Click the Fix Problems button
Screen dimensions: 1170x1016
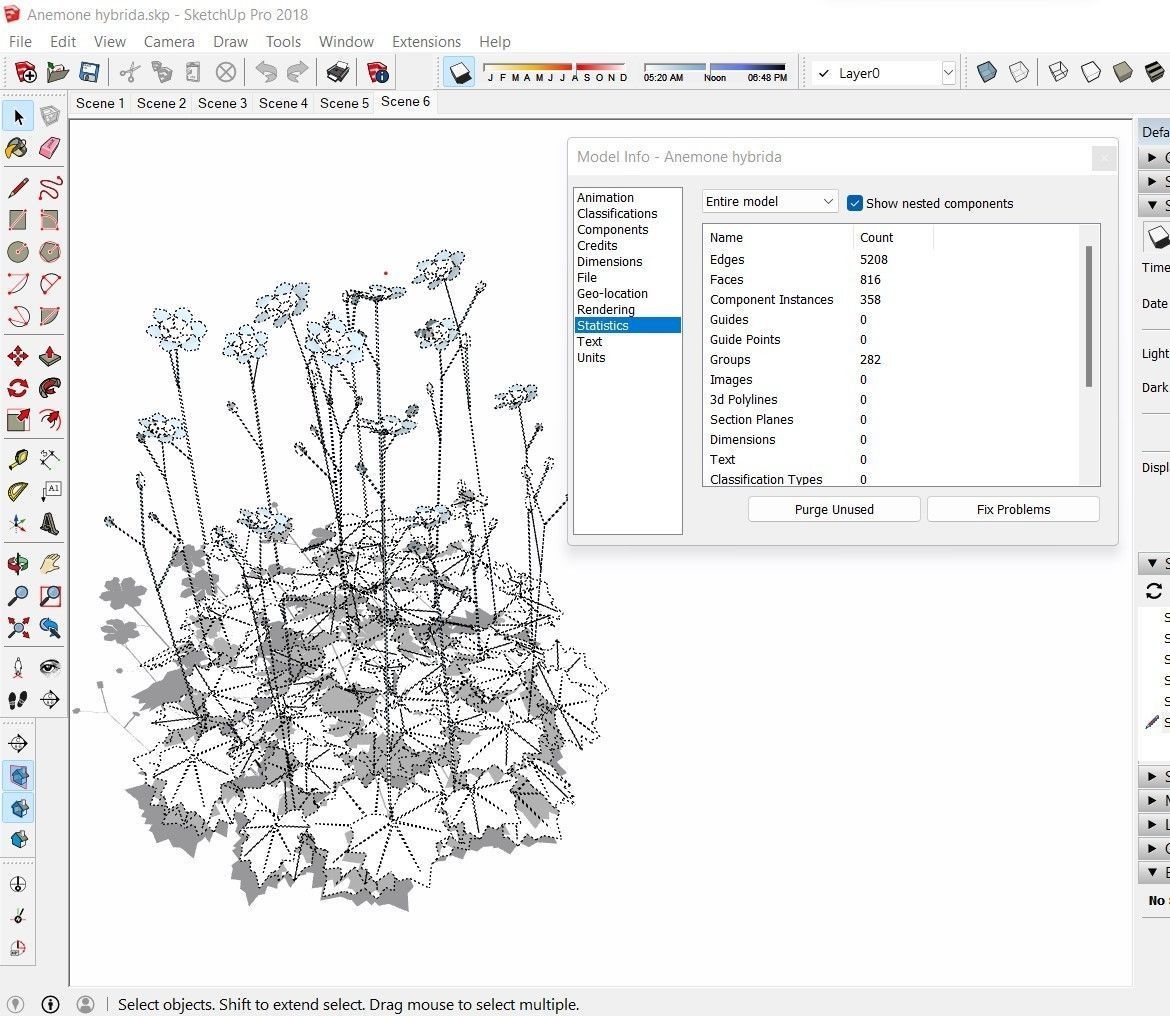(1013, 509)
